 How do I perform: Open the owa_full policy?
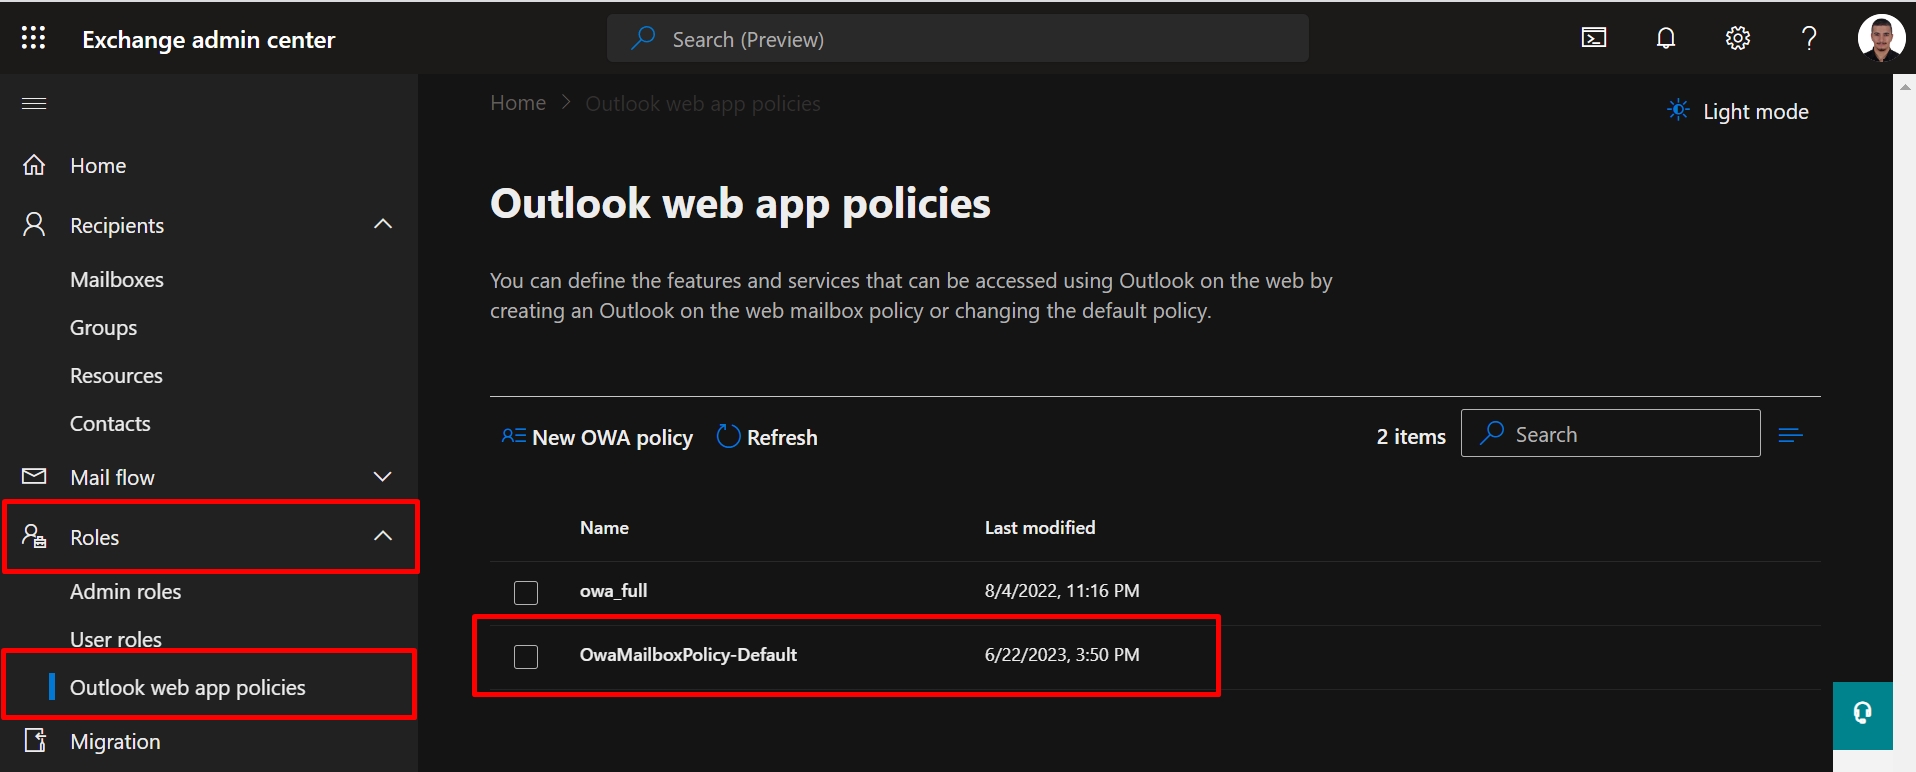[613, 591]
